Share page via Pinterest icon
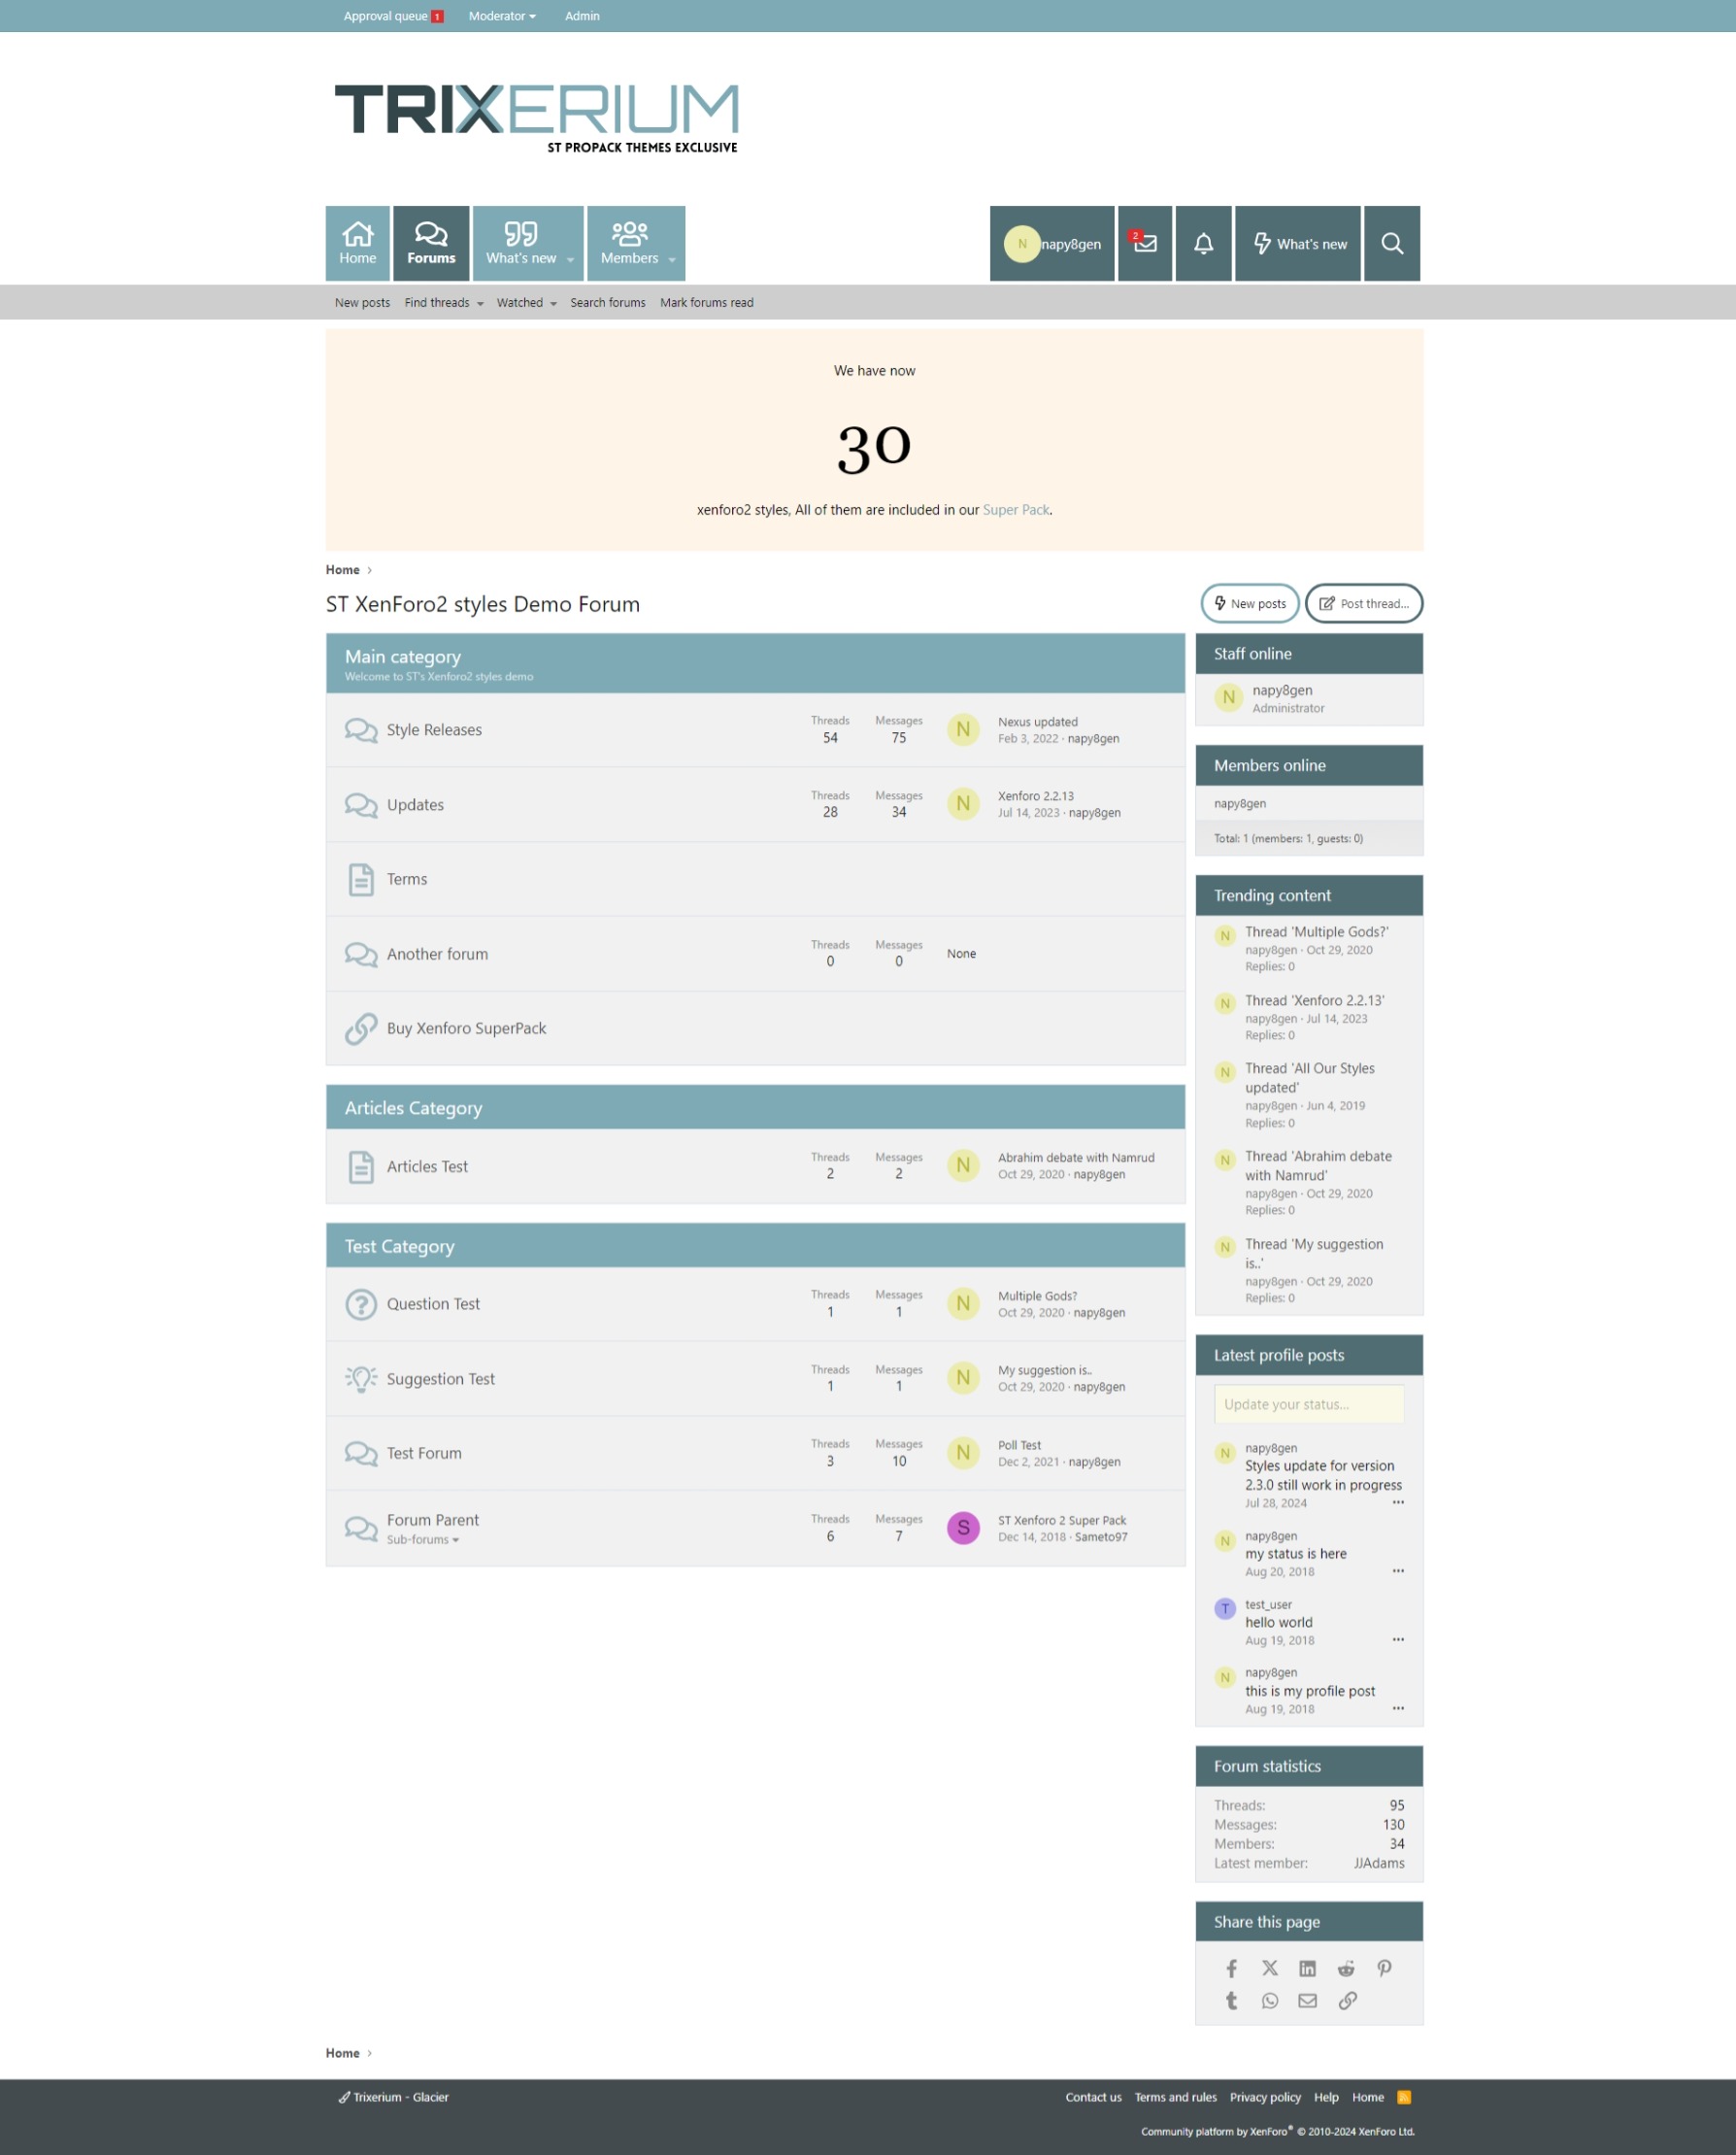 1384,1968
